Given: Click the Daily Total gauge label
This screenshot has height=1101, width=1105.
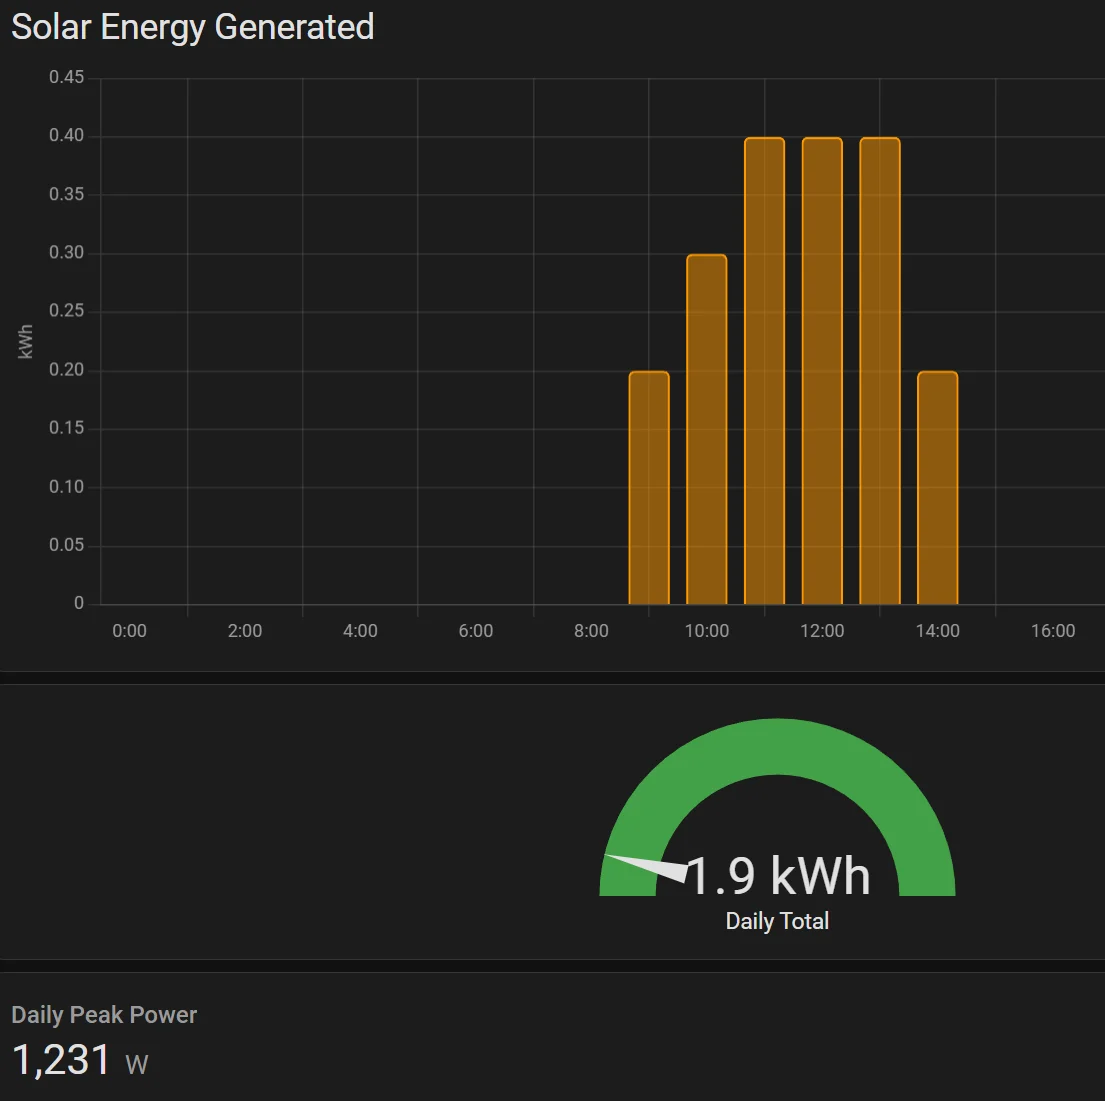Looking at the screenshot, I should [777, 921].
